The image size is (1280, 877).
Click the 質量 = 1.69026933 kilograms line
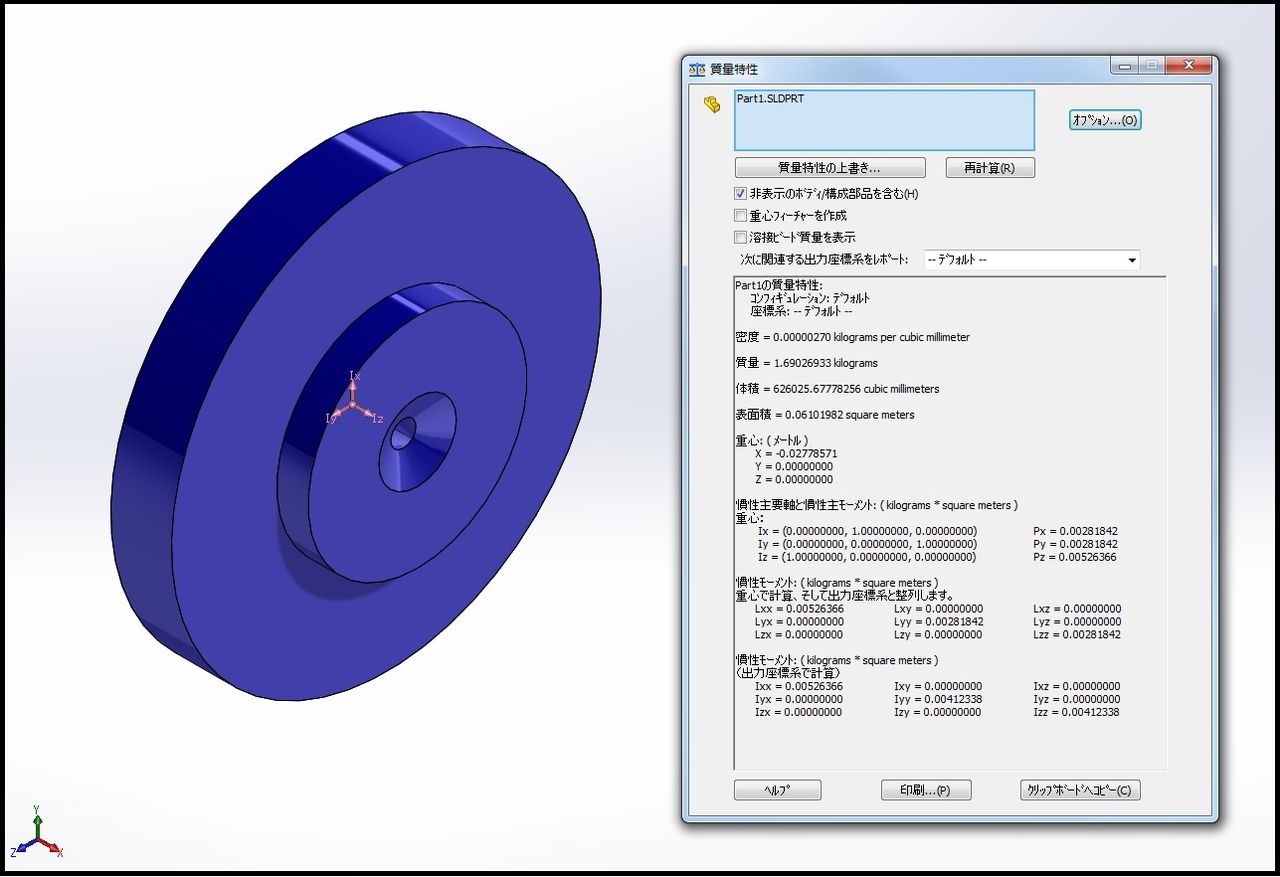(x=806, y=363)
